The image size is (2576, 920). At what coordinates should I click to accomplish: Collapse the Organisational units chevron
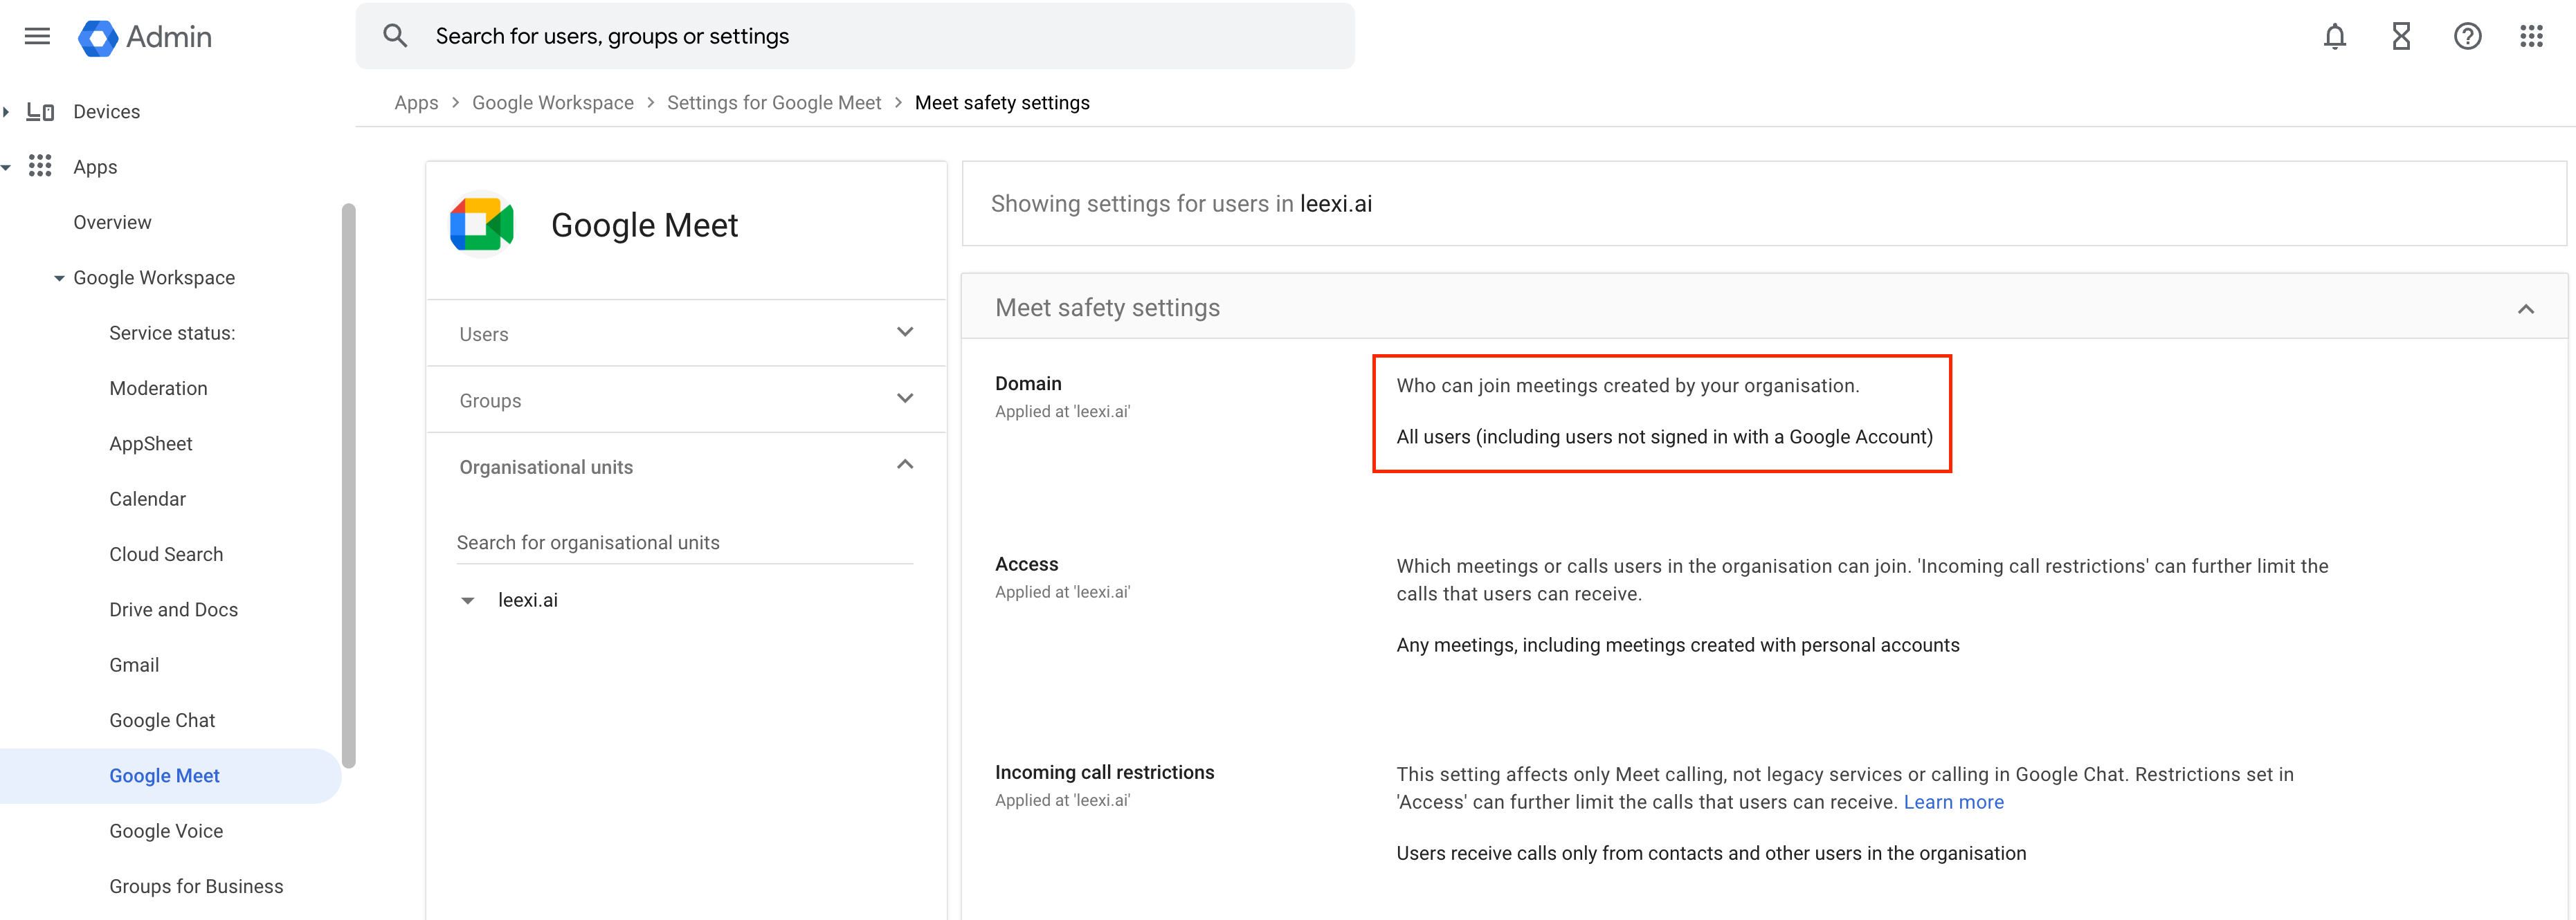click(x=905, y=465)
